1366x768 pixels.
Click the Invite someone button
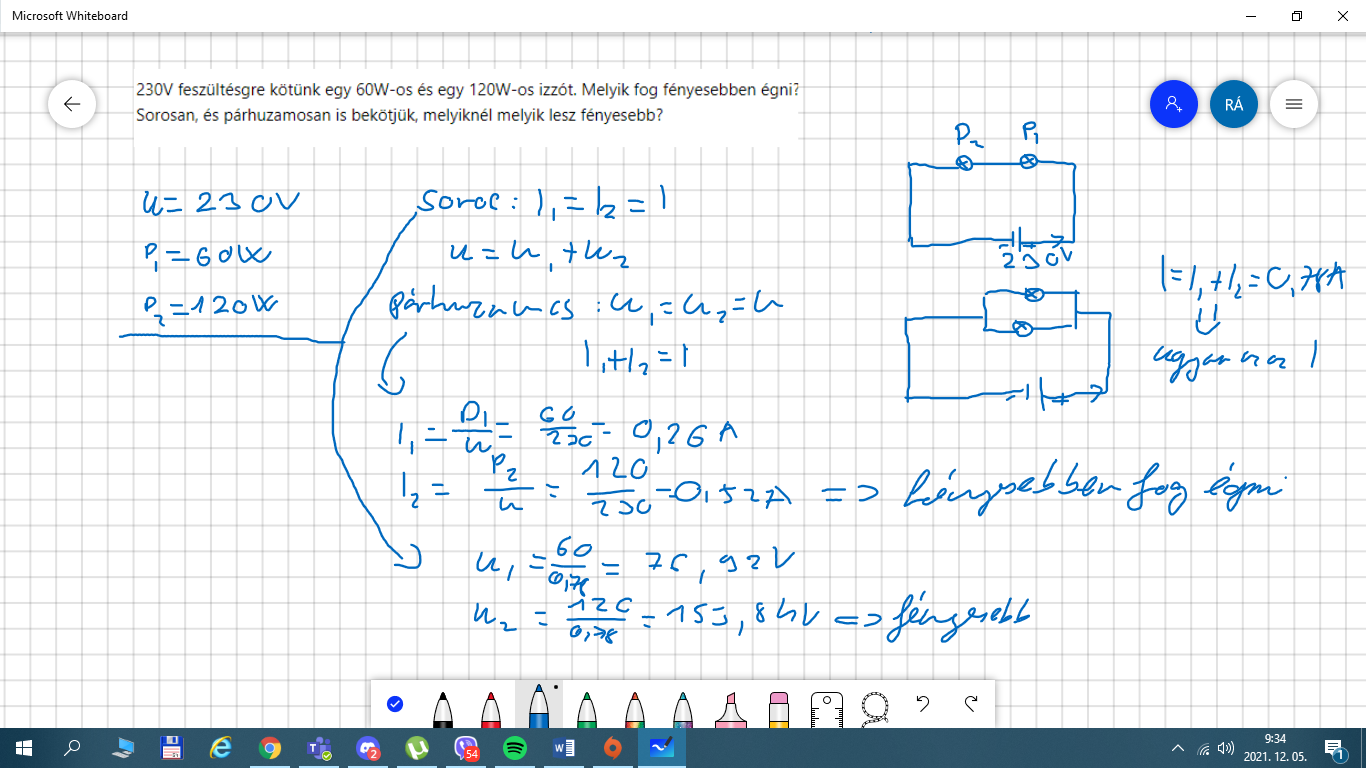point(1173,104)
